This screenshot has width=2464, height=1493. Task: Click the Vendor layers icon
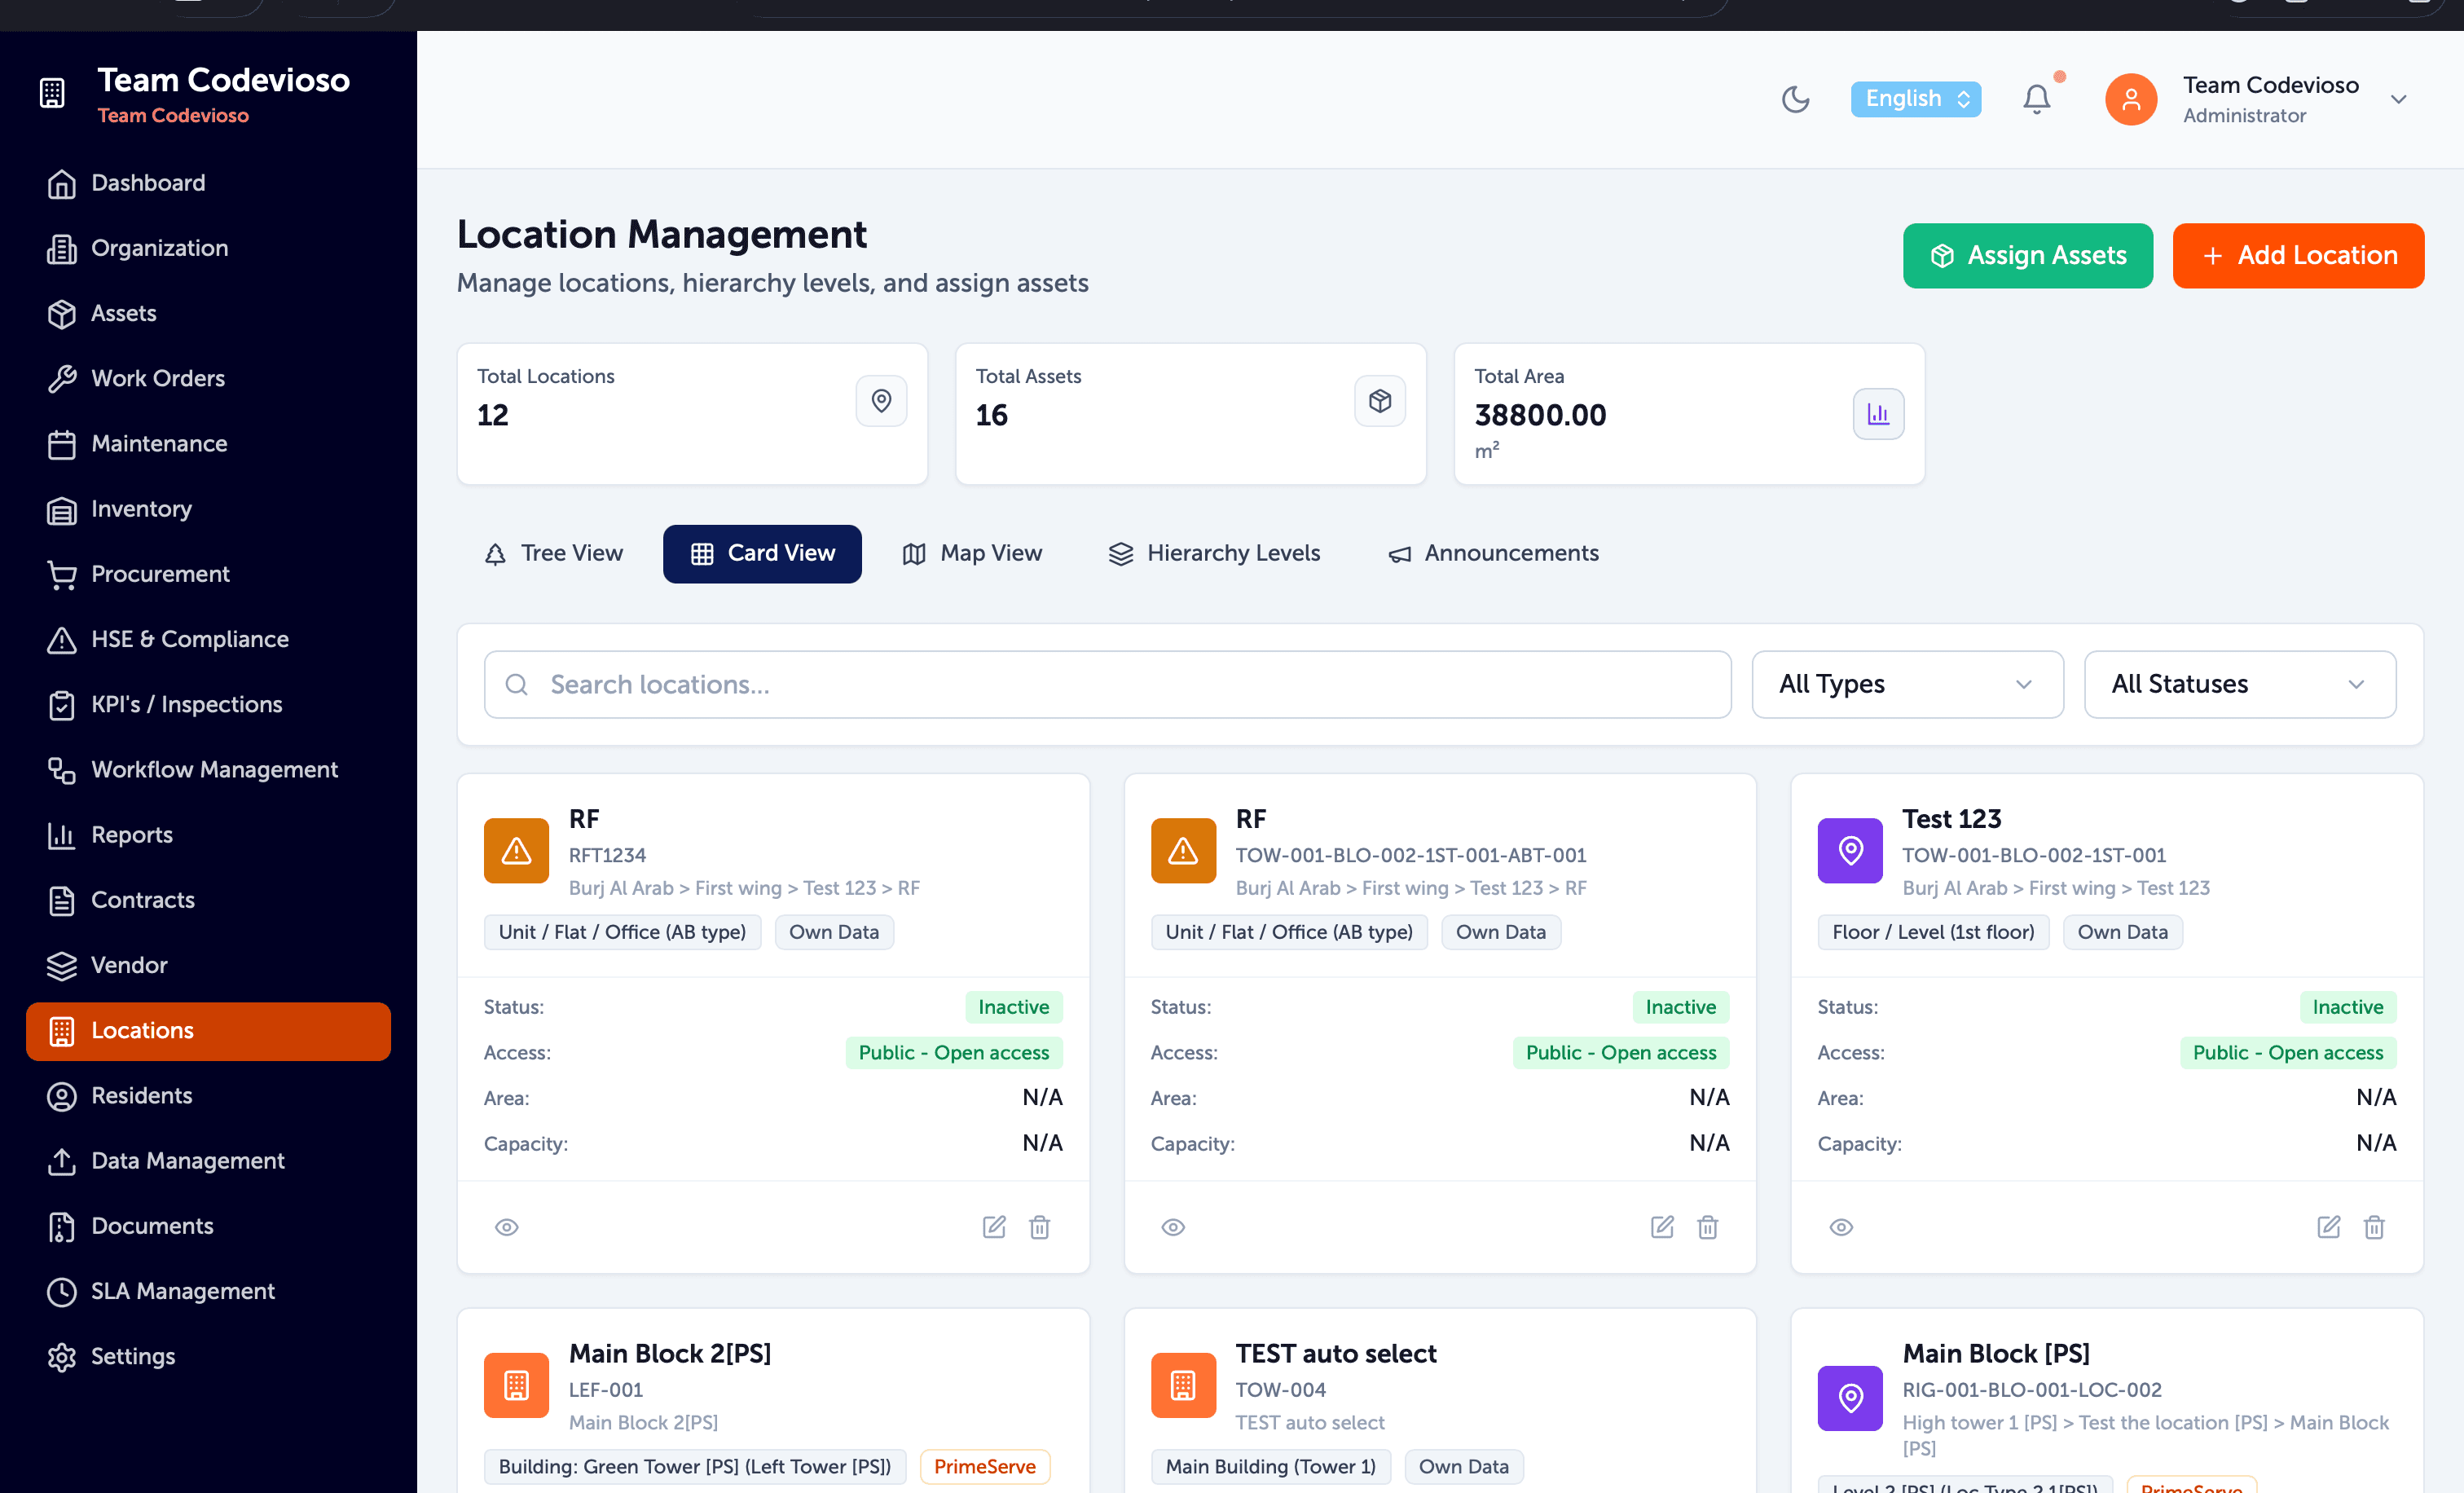[61, 966]
